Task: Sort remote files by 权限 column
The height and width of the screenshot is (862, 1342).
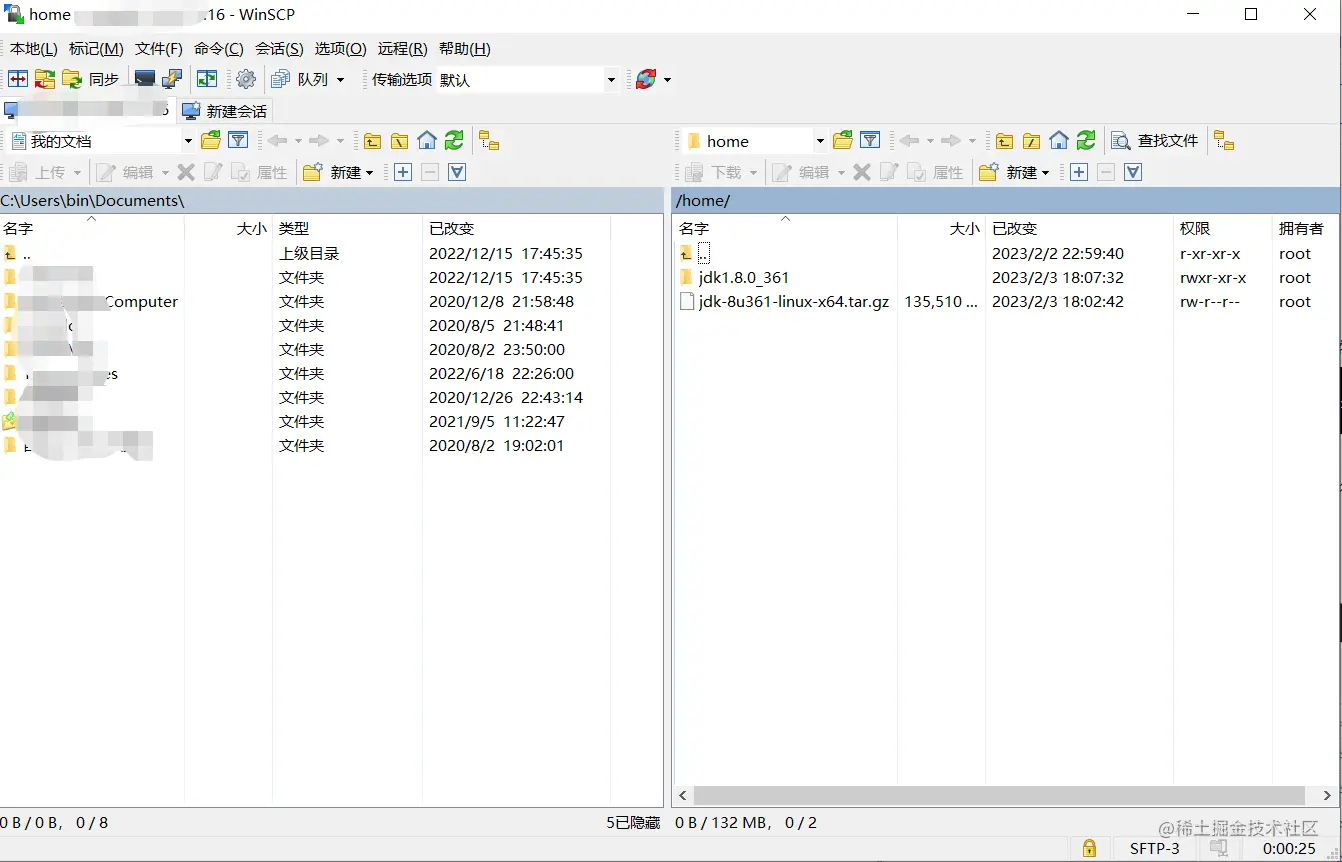Action: [1221, 229]
